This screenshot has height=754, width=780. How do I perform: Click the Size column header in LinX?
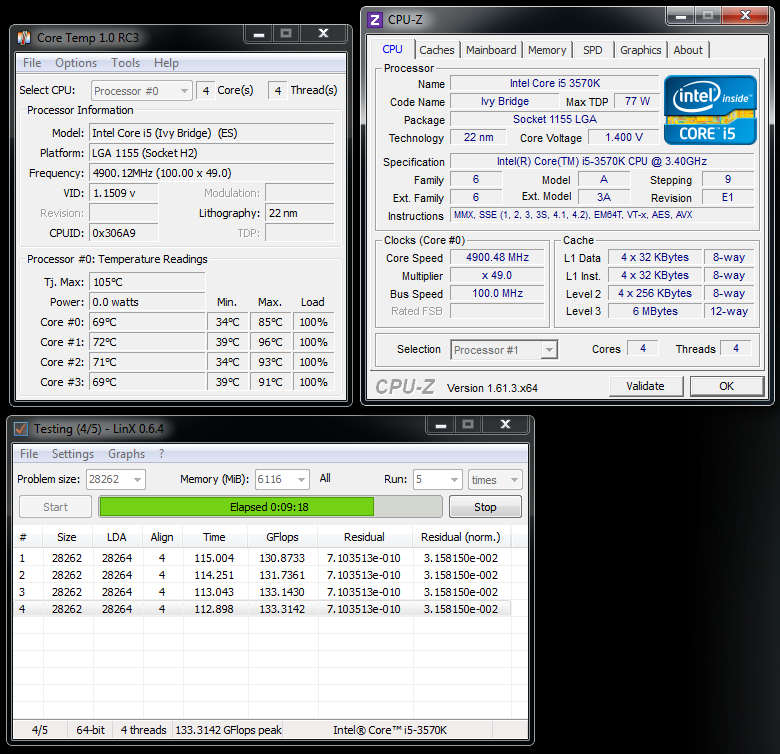(67, 537)
